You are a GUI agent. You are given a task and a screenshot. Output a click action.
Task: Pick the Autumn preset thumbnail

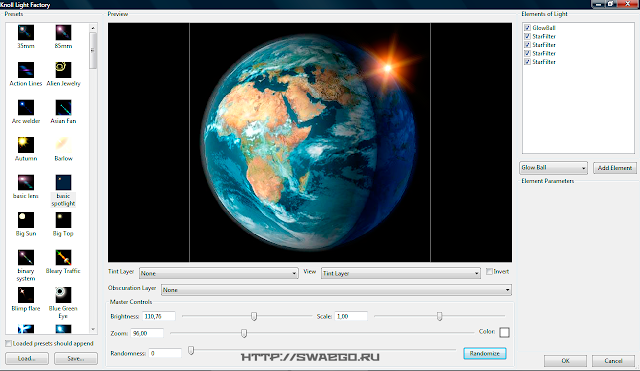click(x=26, y=145)
